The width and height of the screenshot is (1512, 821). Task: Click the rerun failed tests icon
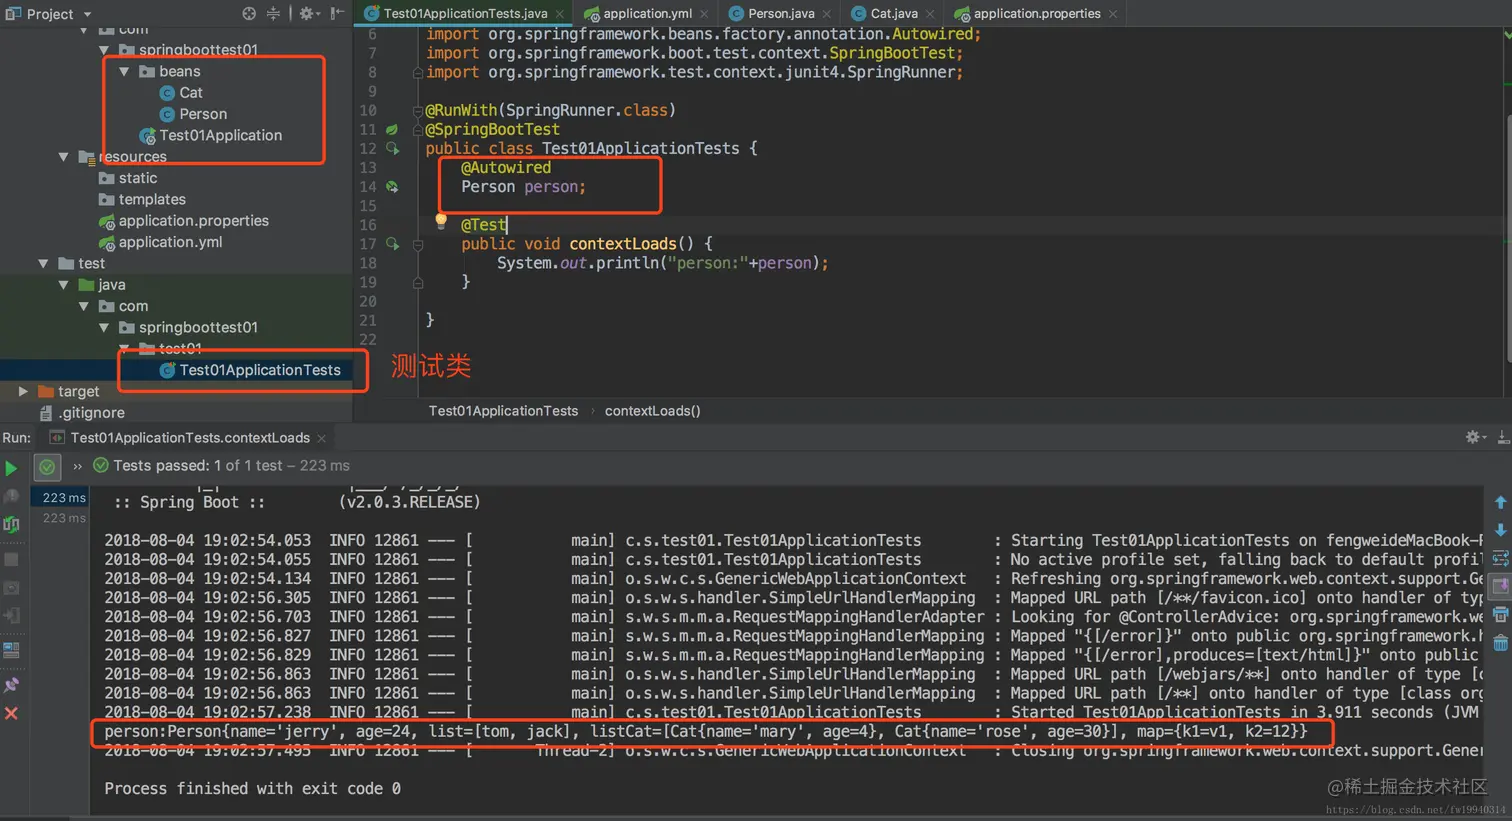(x=11, y=496)
